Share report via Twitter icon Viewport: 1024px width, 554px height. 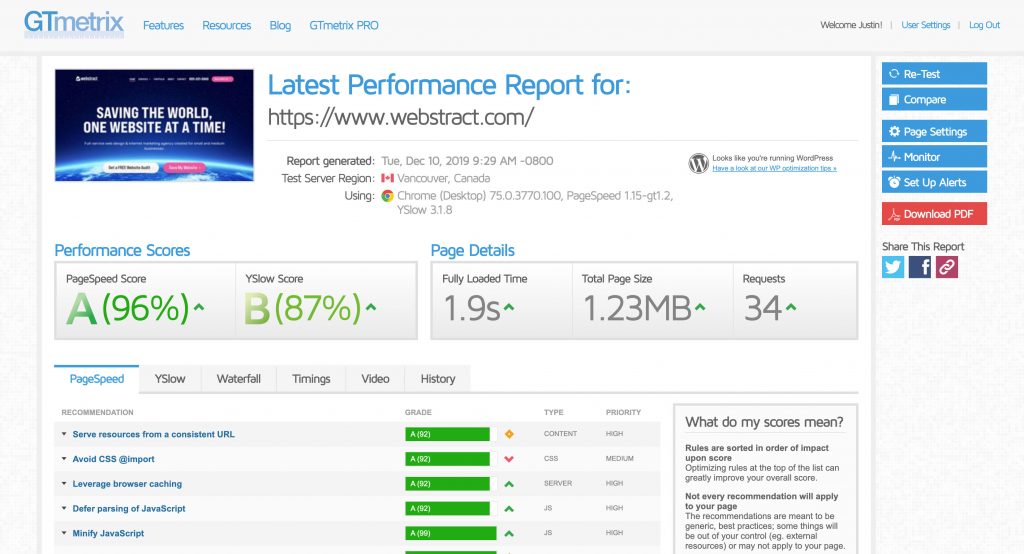pyautogui.click(x=893, y=267)
